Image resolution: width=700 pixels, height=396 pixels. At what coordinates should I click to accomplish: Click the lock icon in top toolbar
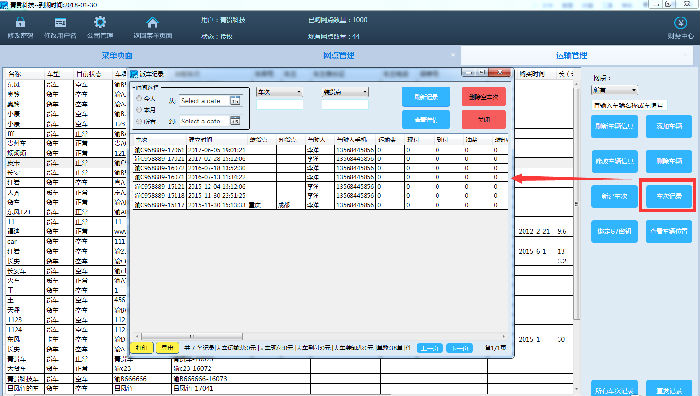20,22
